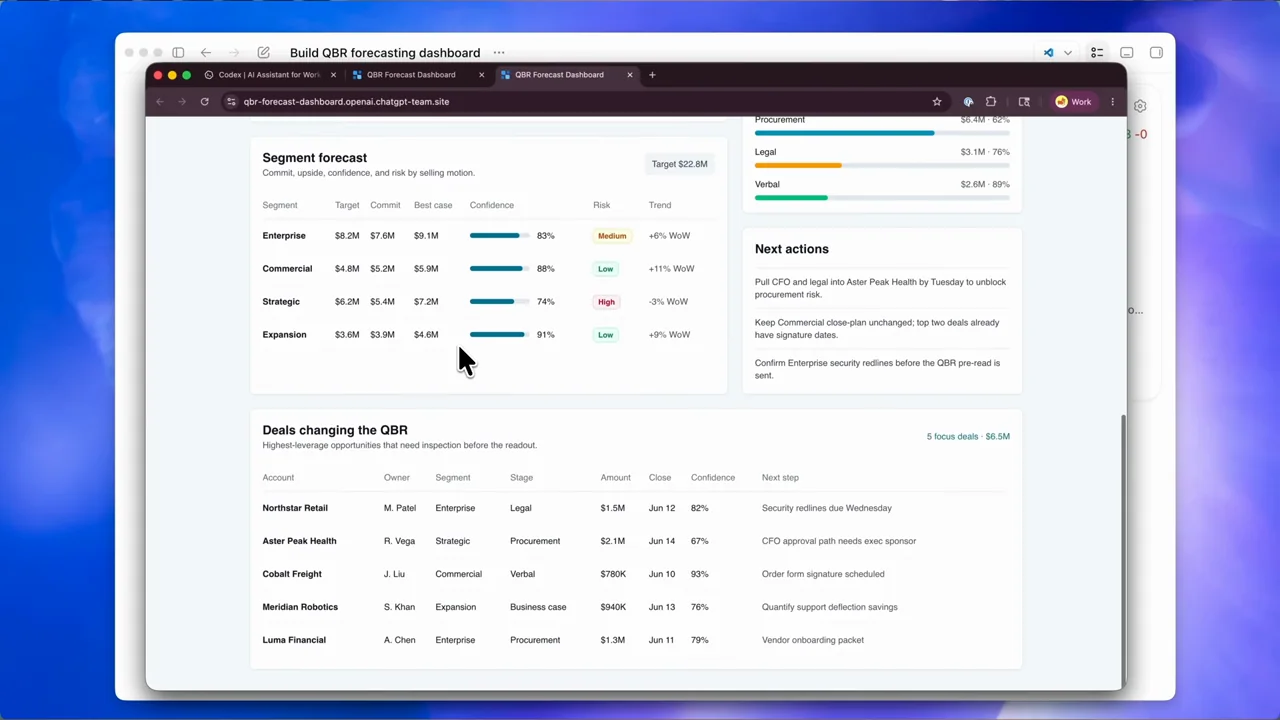Viewport: 1280px width, 720px height.
Task: Select the Meridian Robotics account
Action: (x=300, y=607)
